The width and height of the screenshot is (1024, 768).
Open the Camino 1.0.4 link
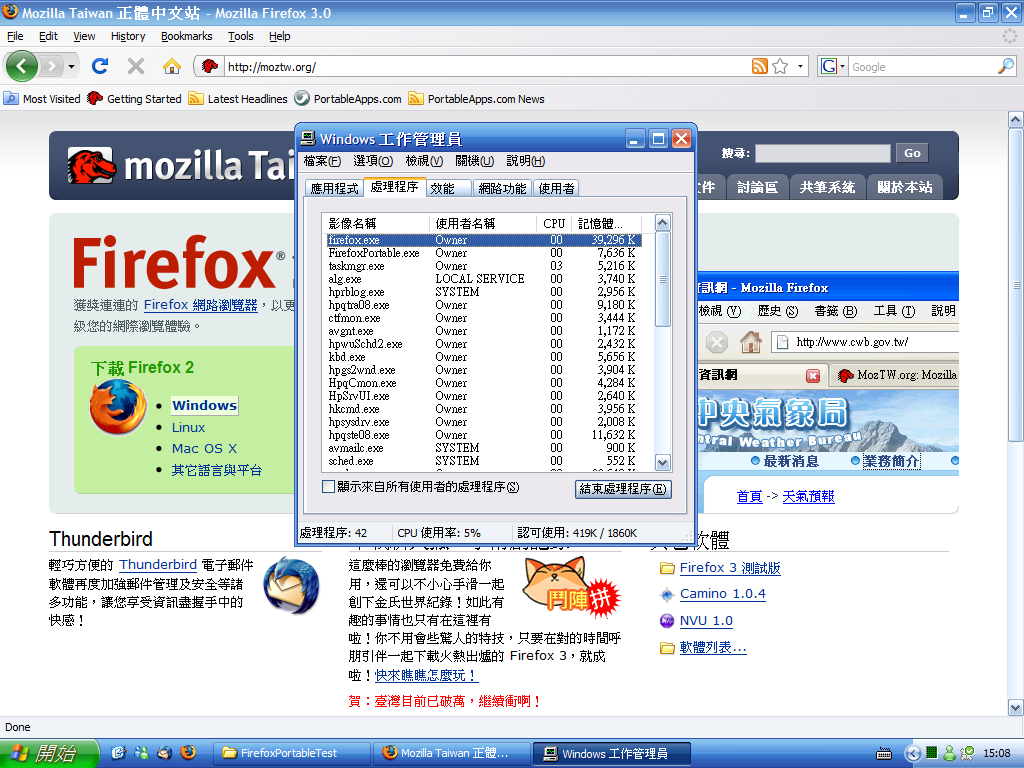click(x=723, y=594)
